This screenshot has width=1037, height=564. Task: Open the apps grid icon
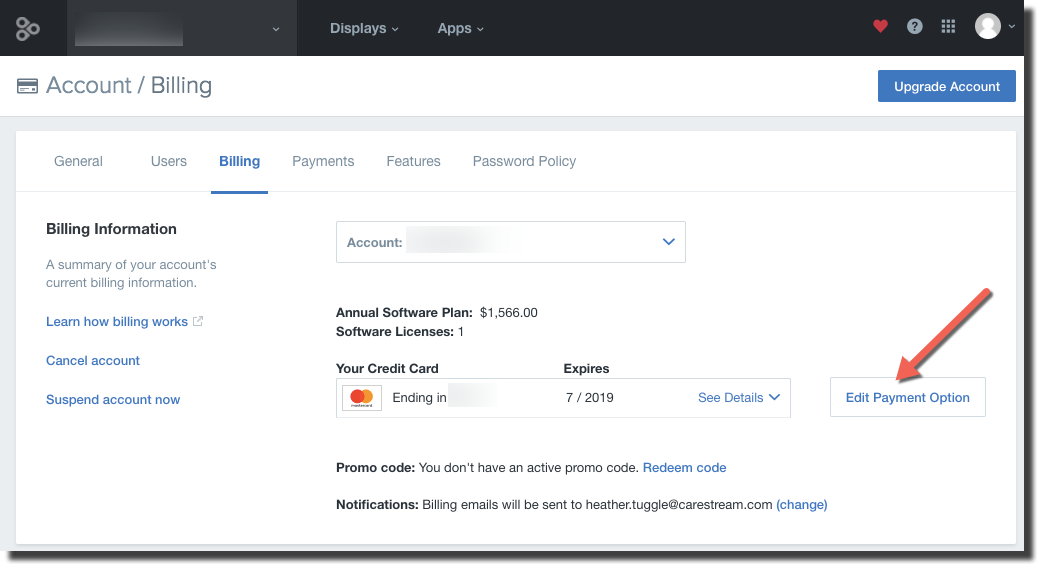click(948, 26)
